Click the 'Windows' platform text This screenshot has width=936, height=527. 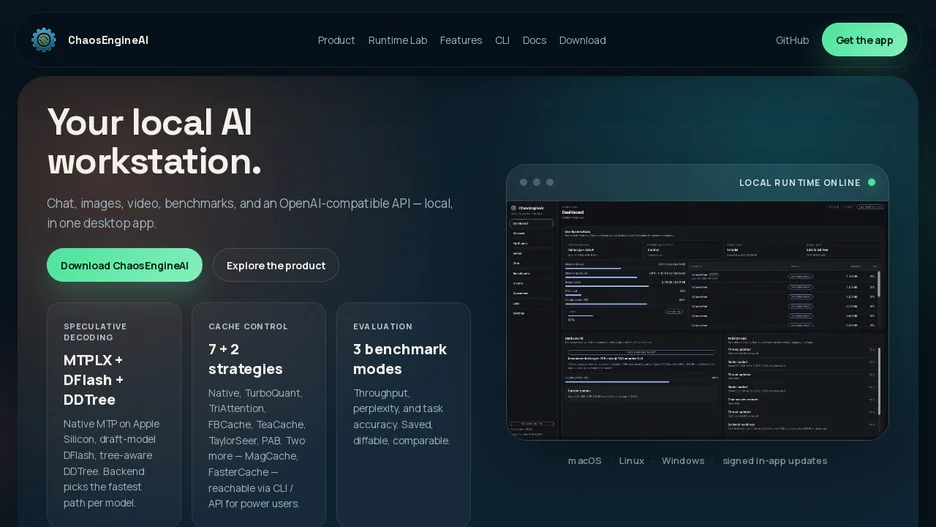click(683, 461)
